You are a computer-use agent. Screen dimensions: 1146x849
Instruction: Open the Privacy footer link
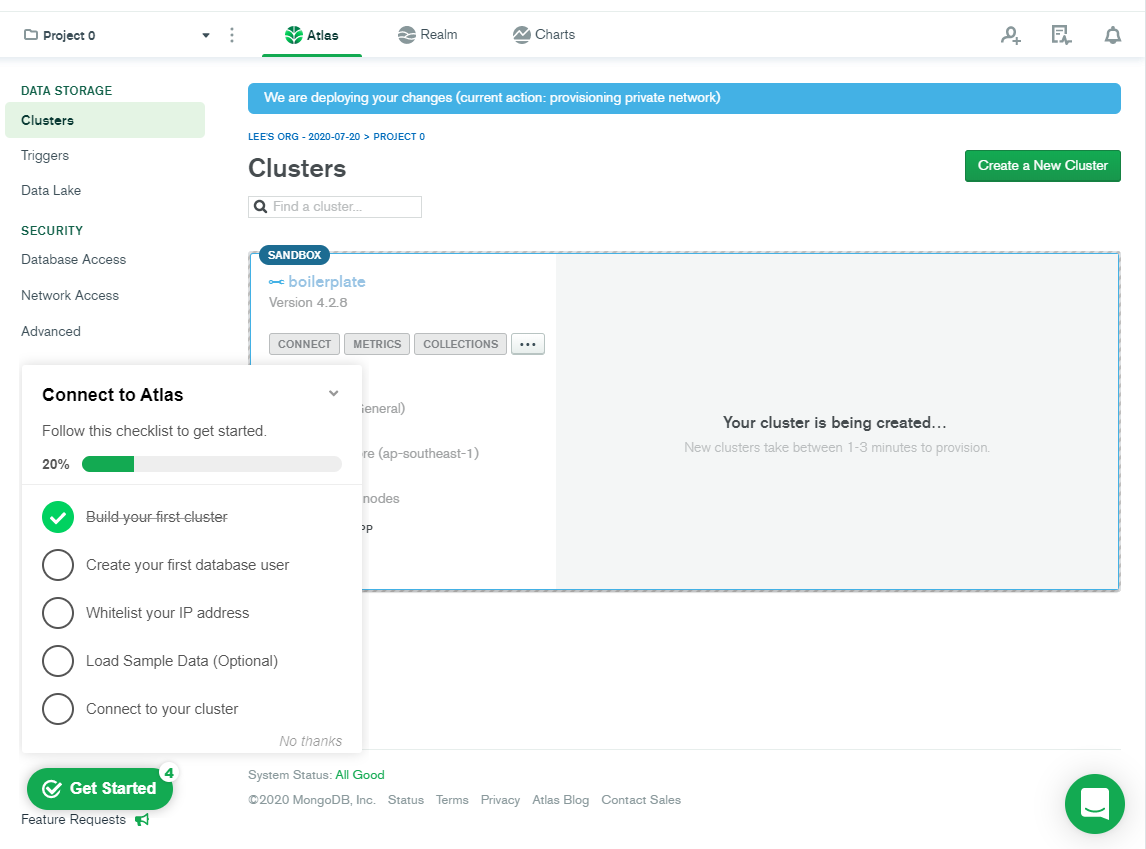pyautogui.click(x=500, y=800)
